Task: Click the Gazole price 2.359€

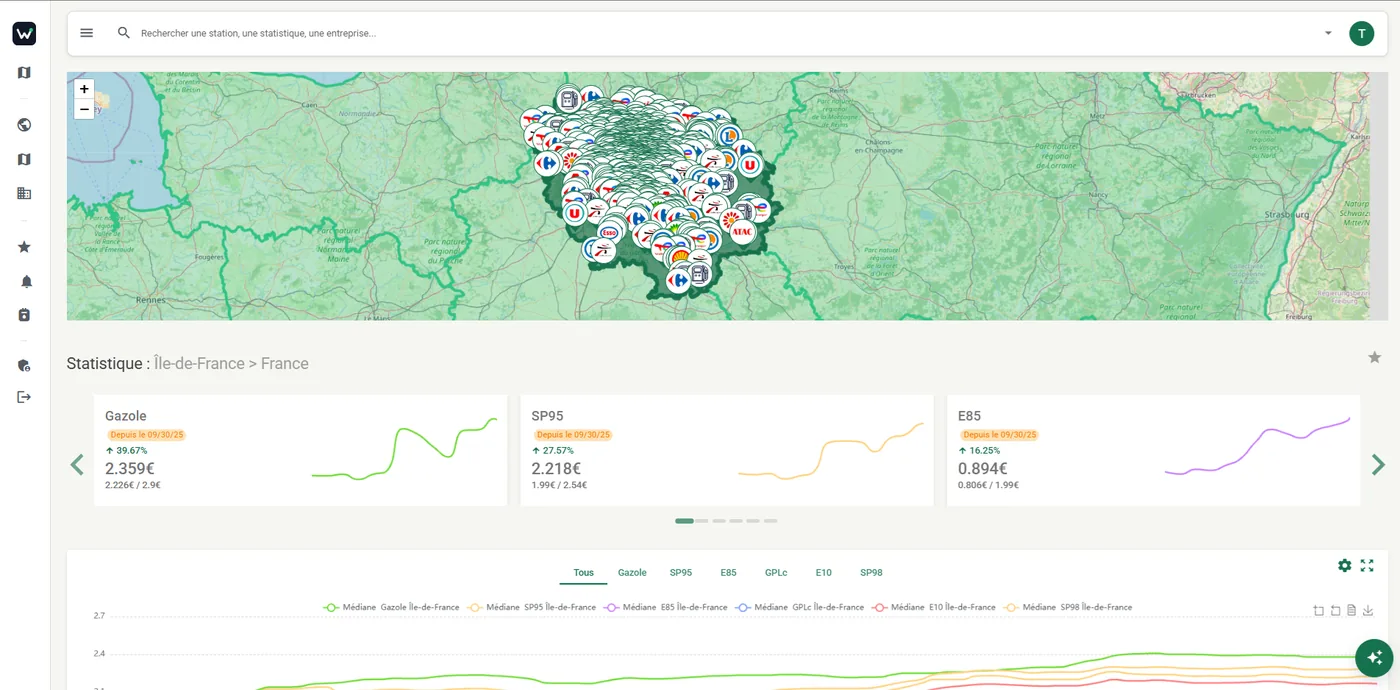Action: 130,468
